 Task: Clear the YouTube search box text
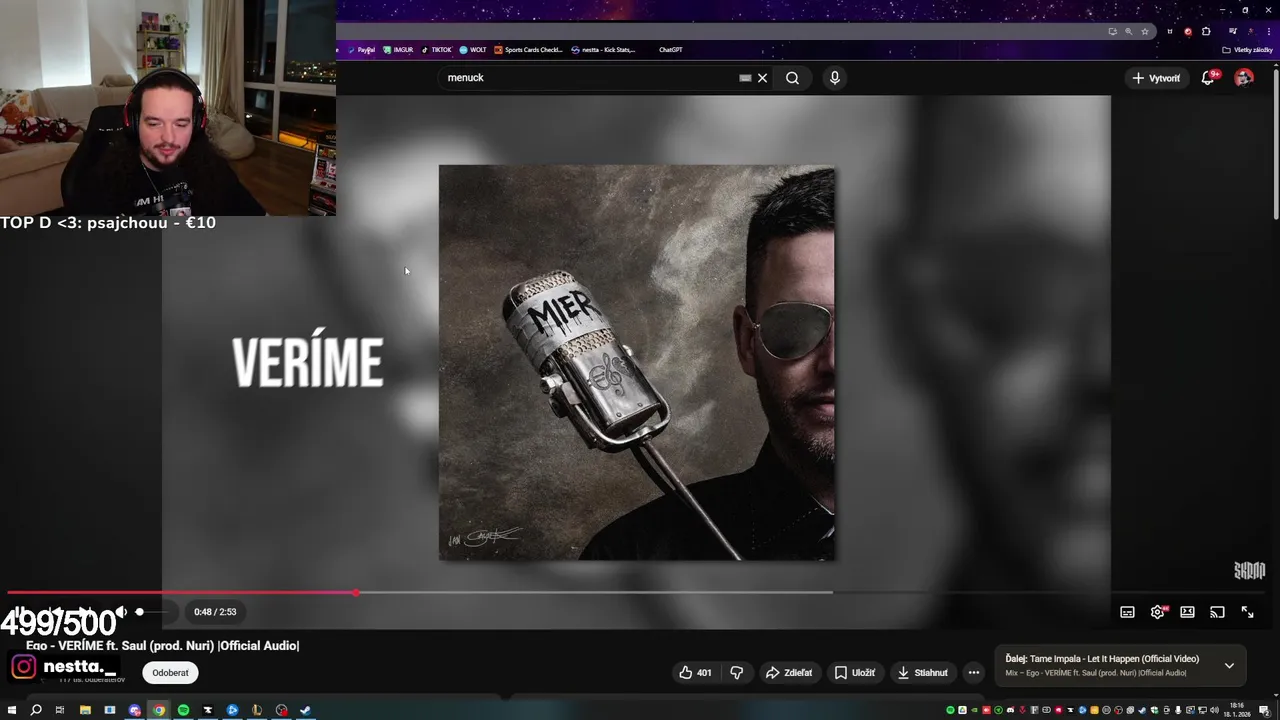[x=762, y=78]
